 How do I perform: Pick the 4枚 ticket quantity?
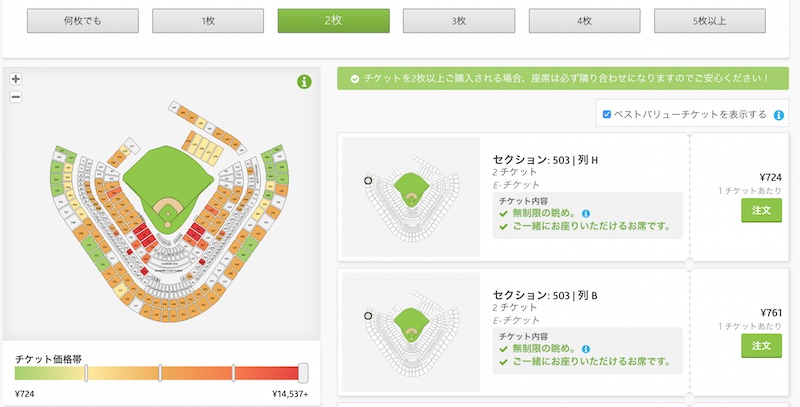(584, 21)
